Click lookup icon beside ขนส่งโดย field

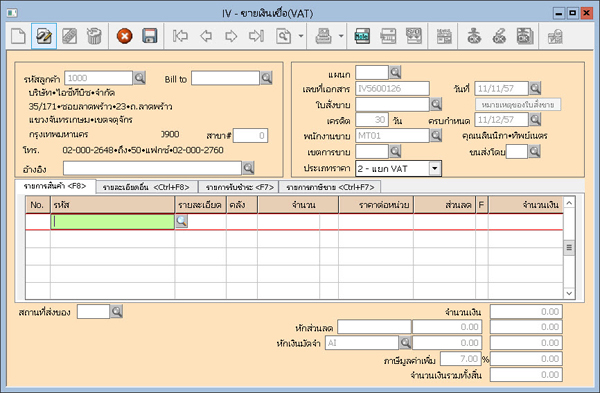[x=534, y=152]
